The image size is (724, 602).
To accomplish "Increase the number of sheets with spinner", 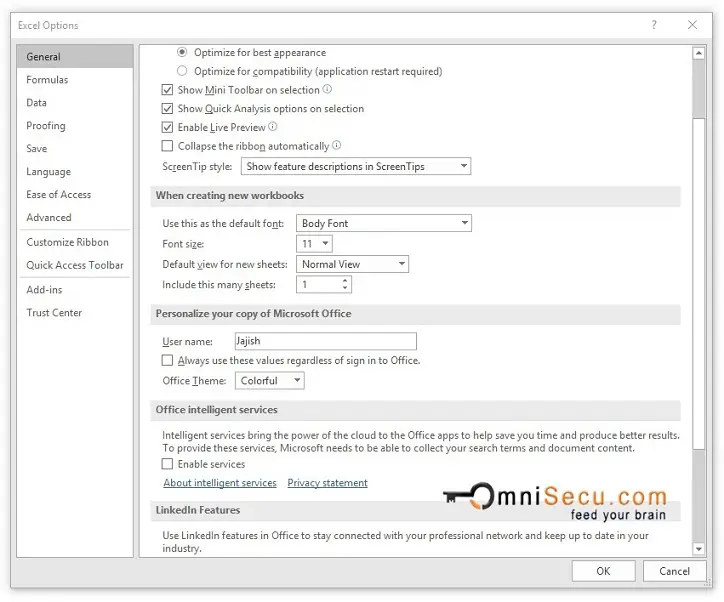I will tap(345, 281).
